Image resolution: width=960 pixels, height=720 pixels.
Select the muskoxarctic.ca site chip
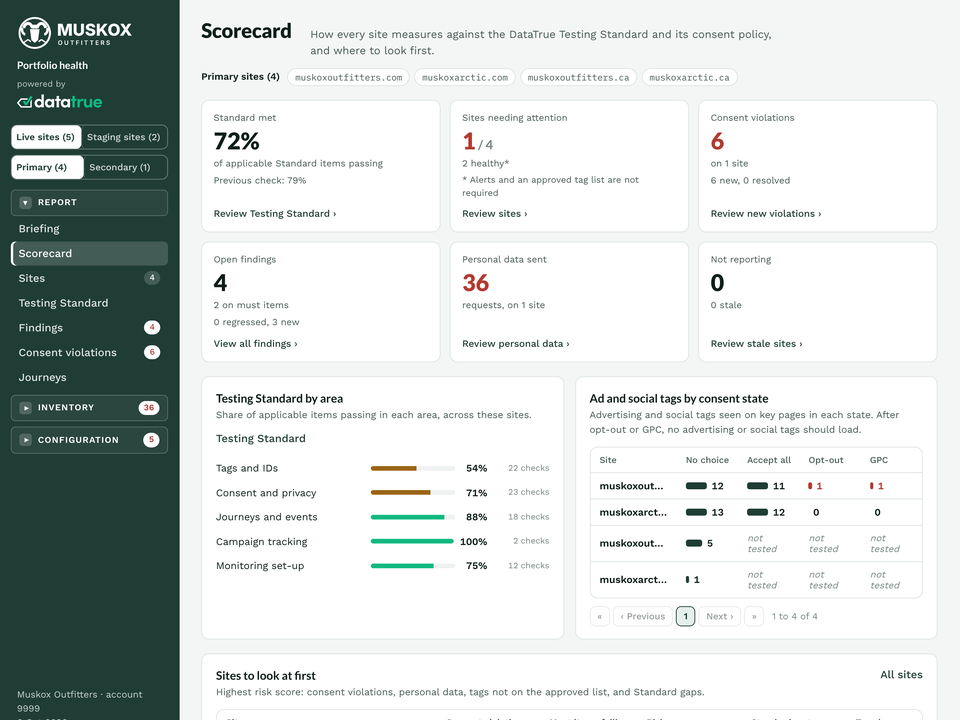(x=689, y=78)
